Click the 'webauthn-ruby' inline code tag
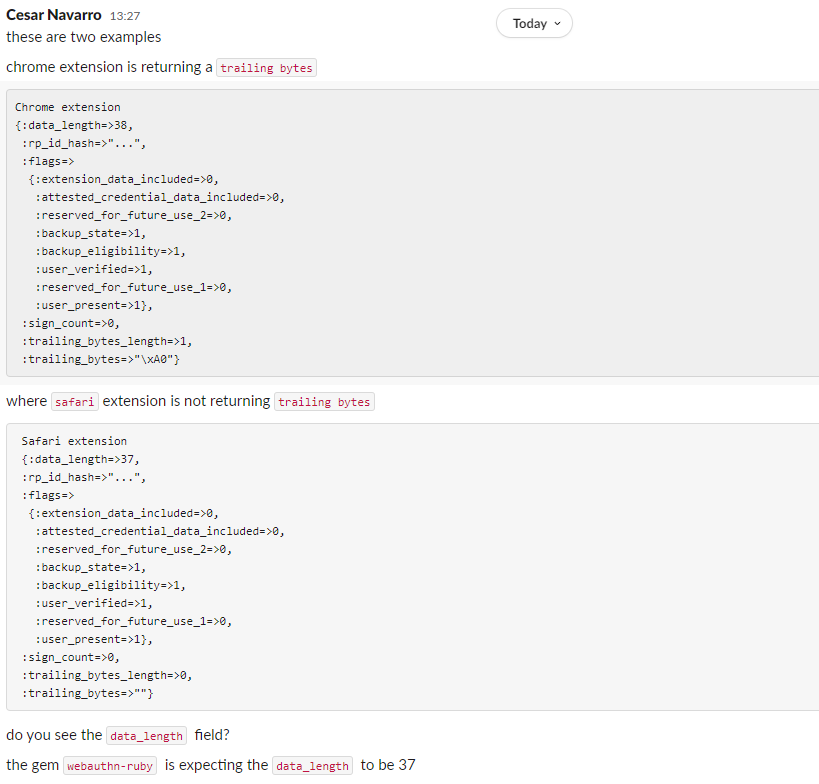The image size is (819, 784). click(110, 766)
